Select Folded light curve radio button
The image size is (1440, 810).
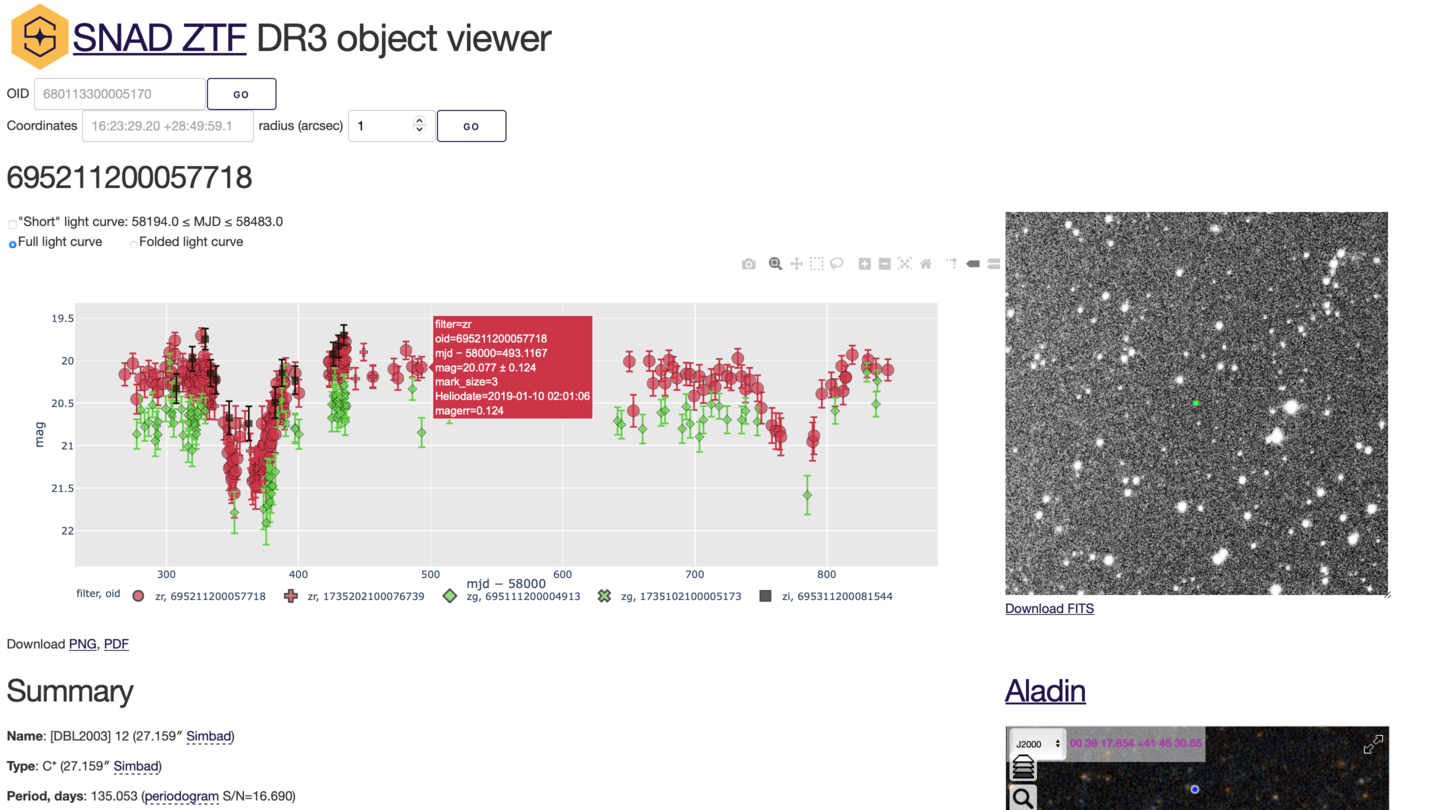[133, 244]
